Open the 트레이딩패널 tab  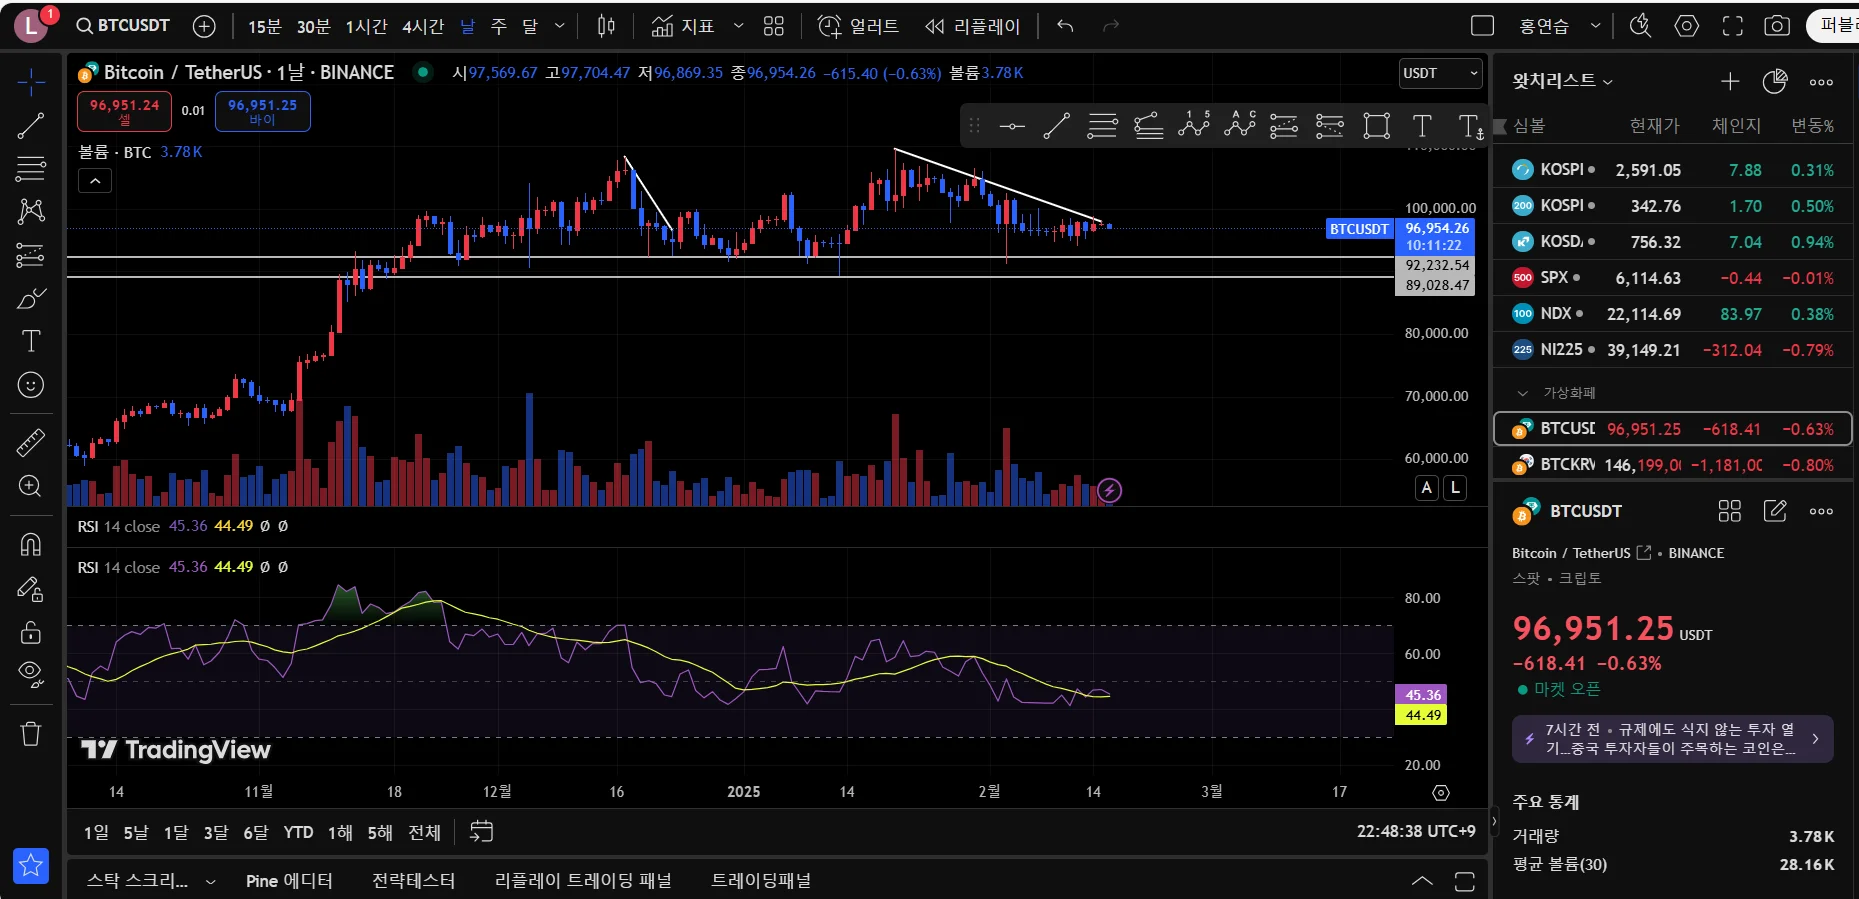[x=761, y=881]
